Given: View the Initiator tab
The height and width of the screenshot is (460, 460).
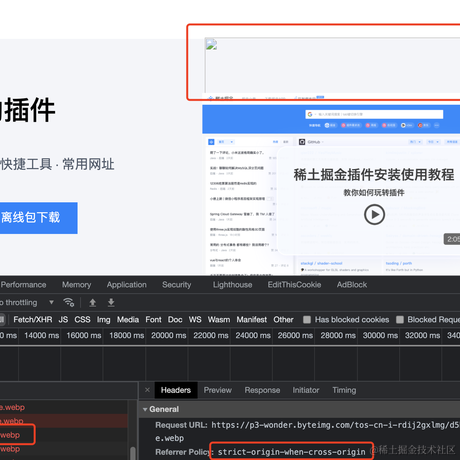Looking at the screenshot, I should pos(306,390).
